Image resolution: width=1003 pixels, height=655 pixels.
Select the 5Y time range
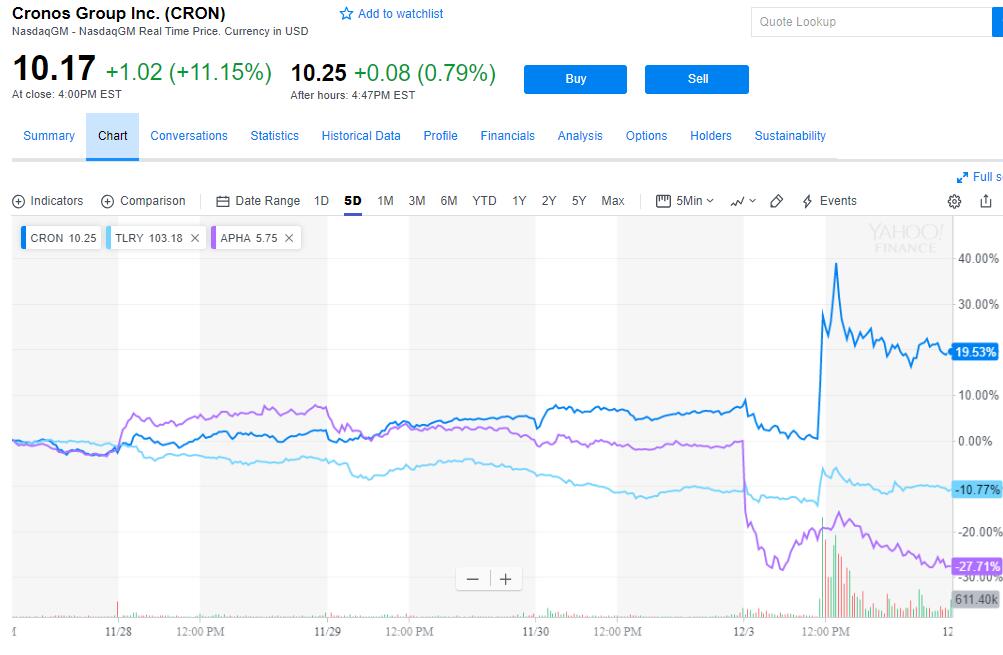tap(579, 201)
